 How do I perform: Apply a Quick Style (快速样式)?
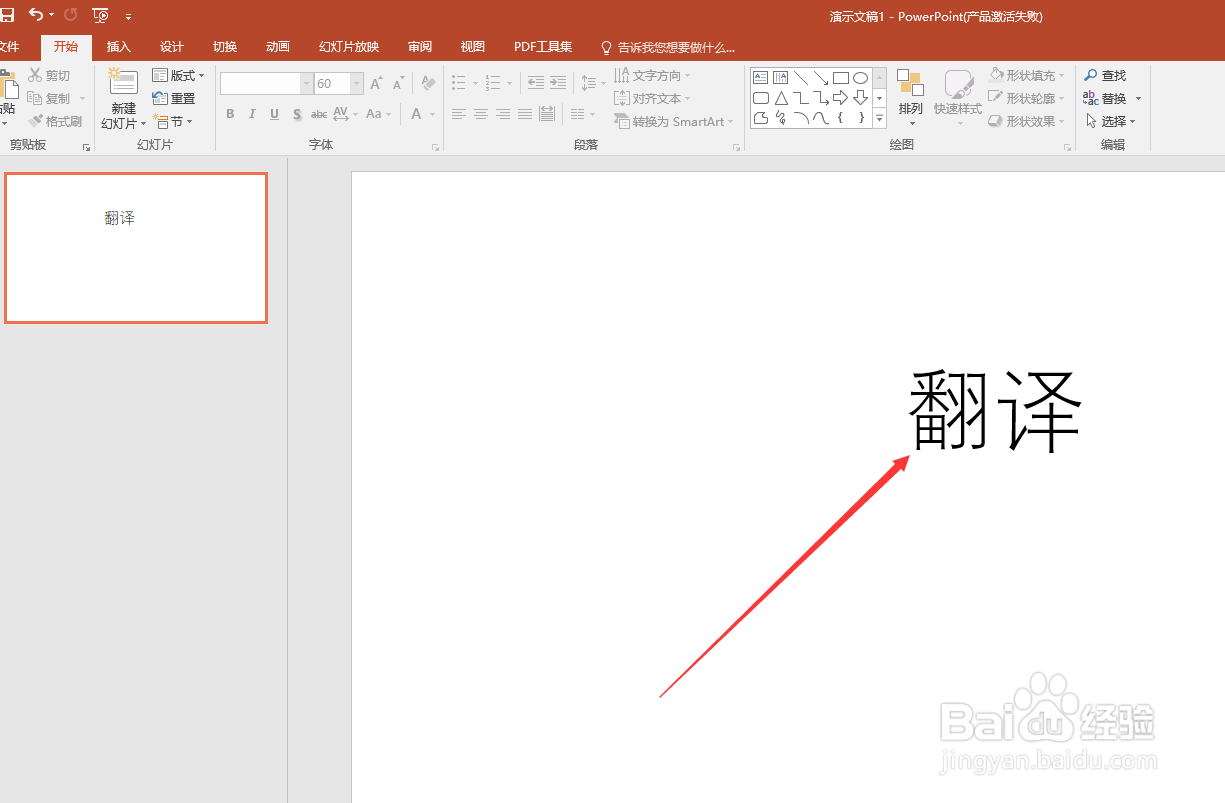point(958,97)
